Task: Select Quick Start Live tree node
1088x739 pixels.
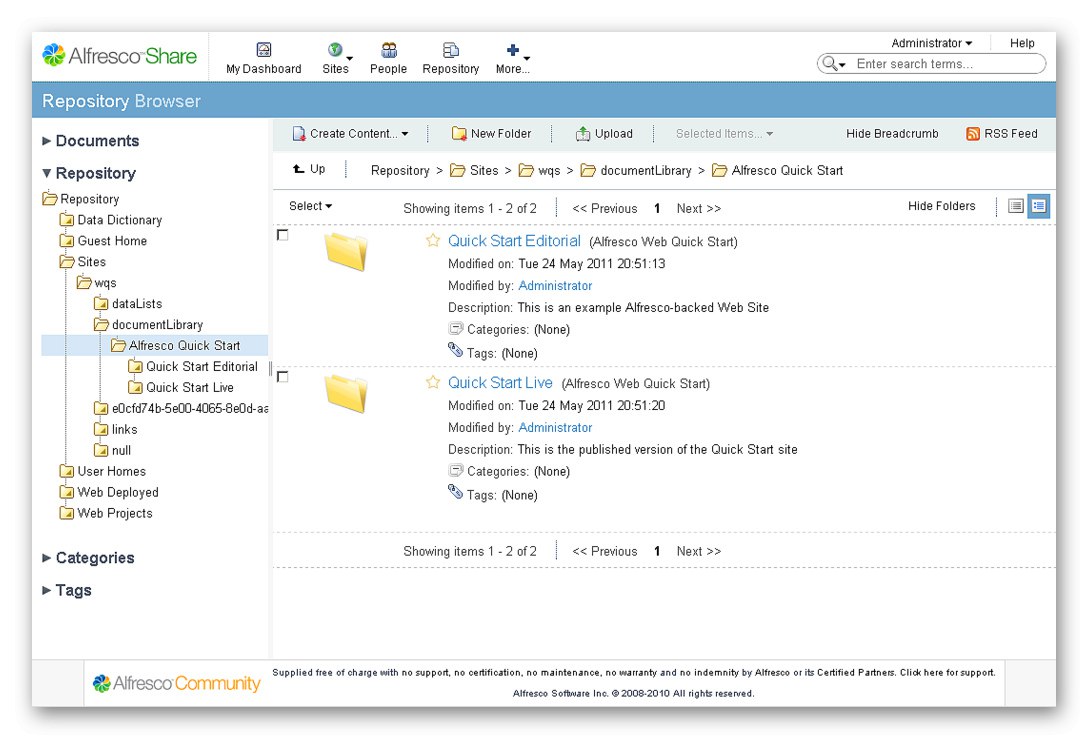Action: [x=189, y=387]
